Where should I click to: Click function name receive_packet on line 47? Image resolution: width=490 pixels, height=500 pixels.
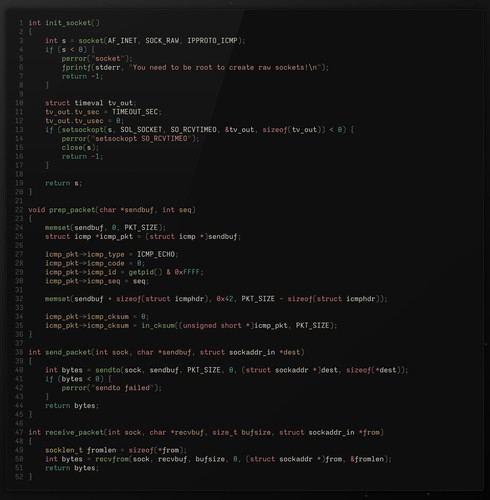[x=74, y=432]
